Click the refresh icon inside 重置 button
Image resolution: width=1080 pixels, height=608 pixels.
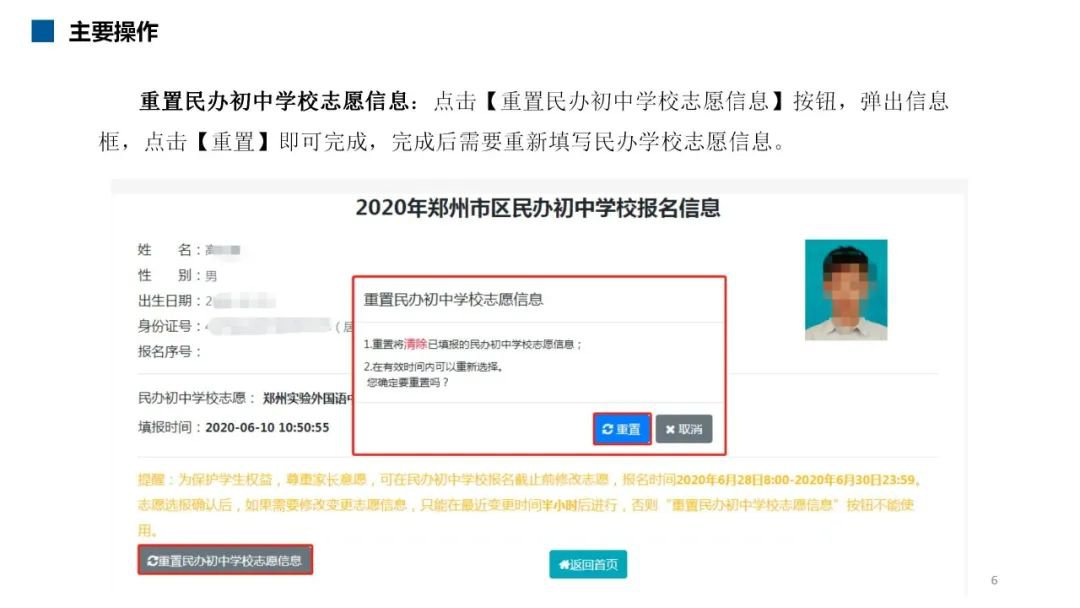click(607, 429)
